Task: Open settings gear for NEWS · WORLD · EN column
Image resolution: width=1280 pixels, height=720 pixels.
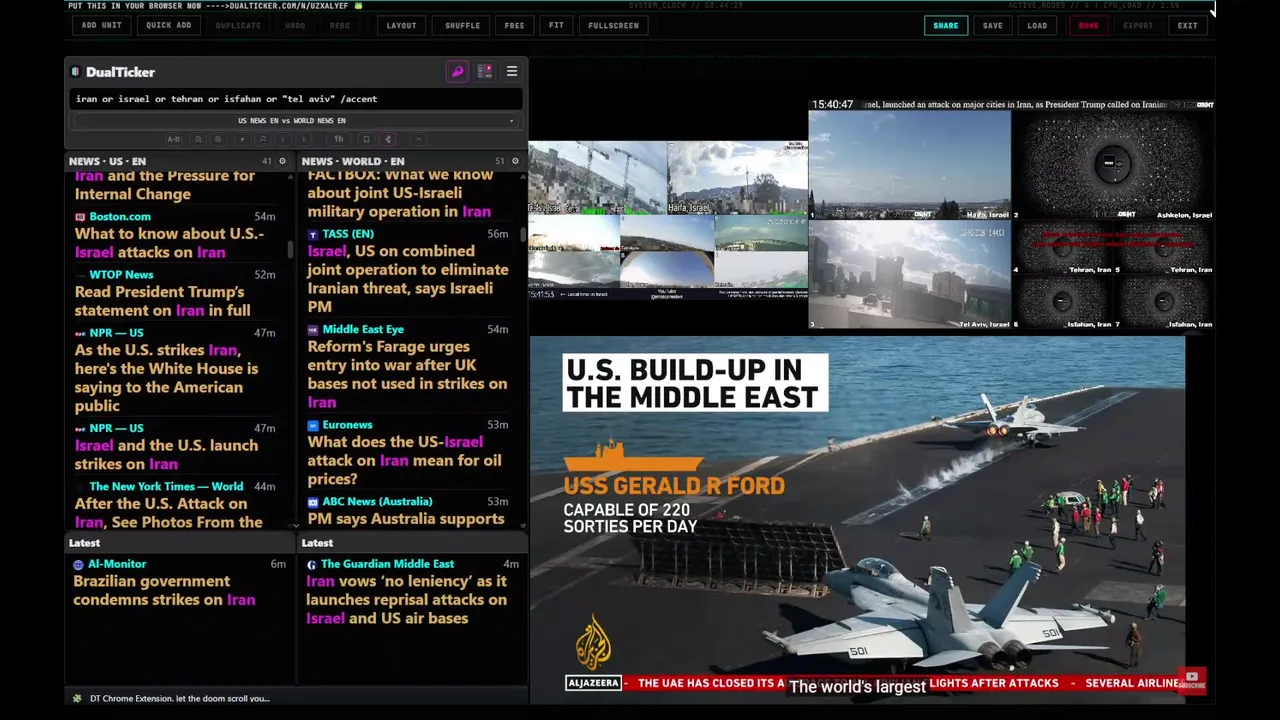Action: [x=515, y=161]
